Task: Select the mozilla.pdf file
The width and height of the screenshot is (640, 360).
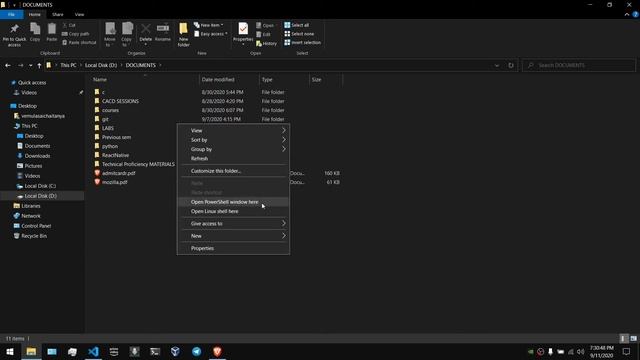Action: coord(115,182)
